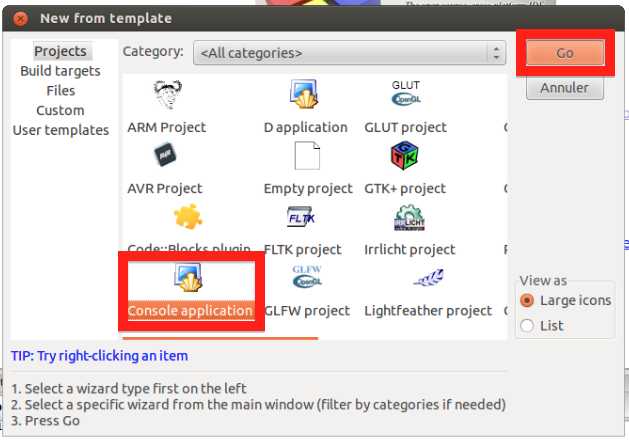The image size is (629, 443).
Task: Select the AVR Project chip icon
Action: point(165,155)
